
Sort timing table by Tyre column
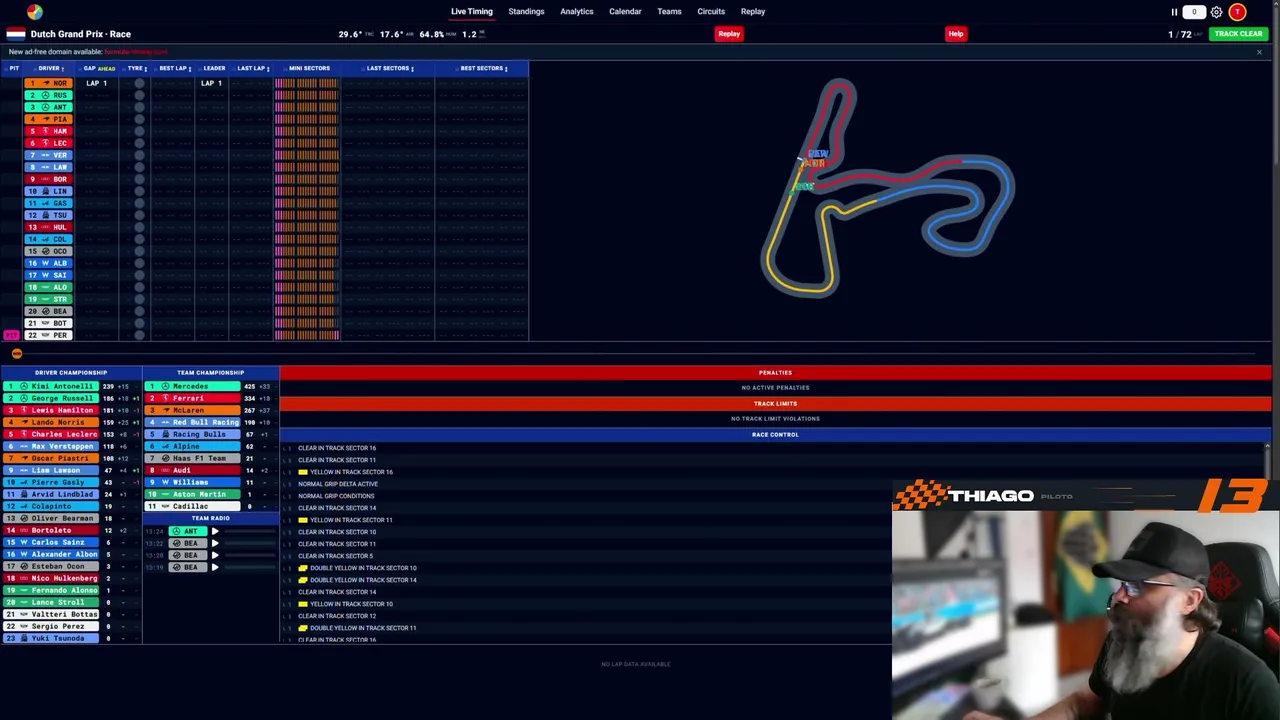pos(136,68)
